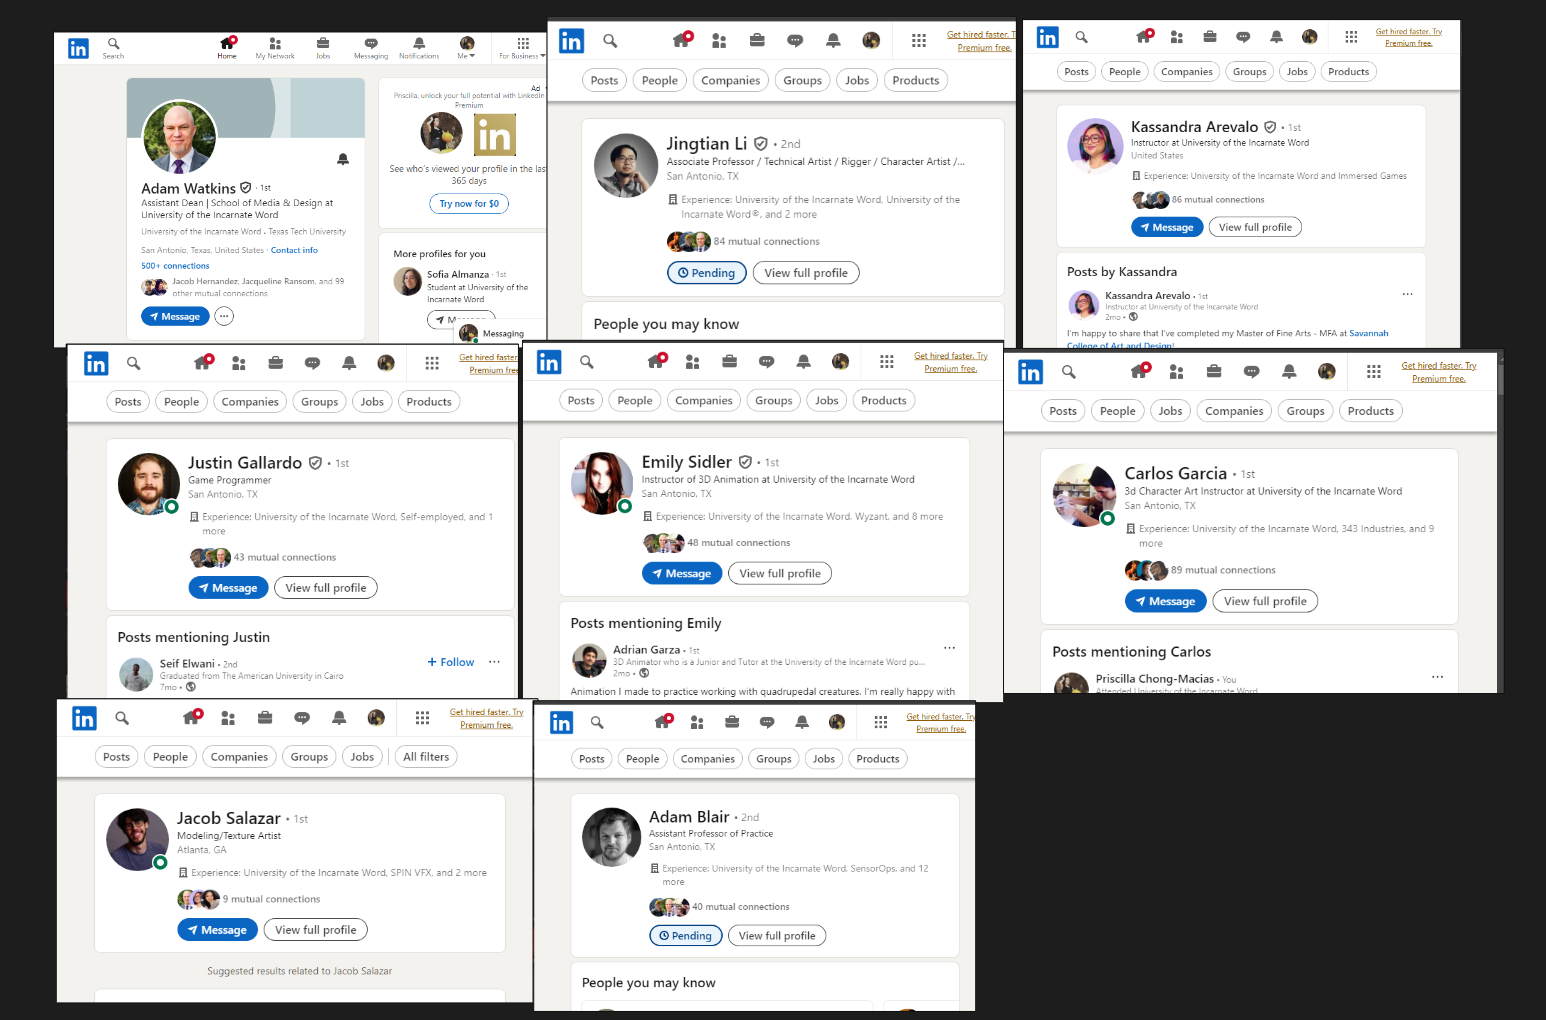This screenshot has height=1020, width=1546.
Task: Click LinkedIn logo in Jacob Salazar window
Action: pyautogui.click(x=84, y=718)
